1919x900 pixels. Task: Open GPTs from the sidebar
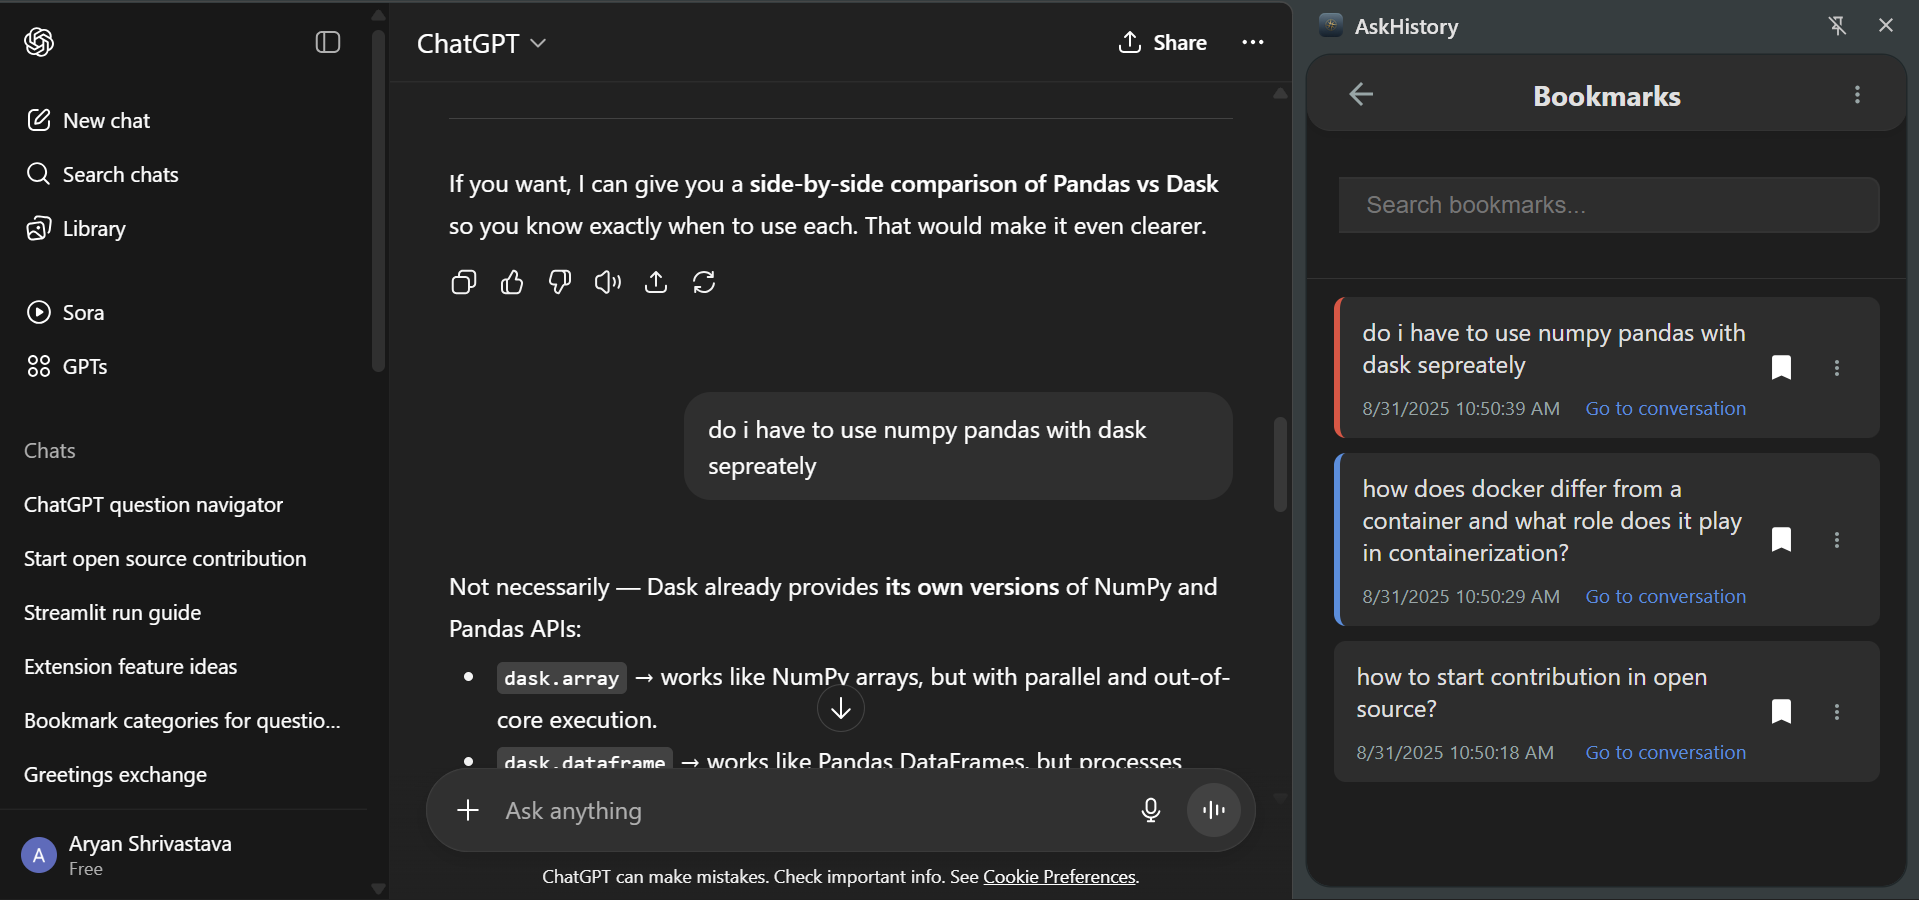pos(66,367)
